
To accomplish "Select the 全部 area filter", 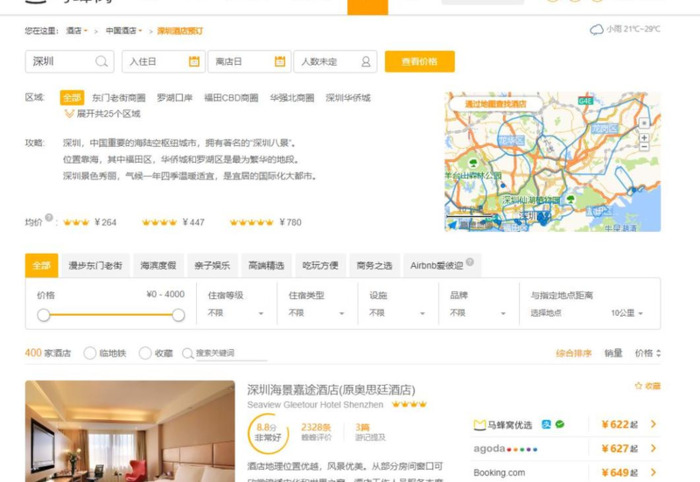I will (72, 98).
